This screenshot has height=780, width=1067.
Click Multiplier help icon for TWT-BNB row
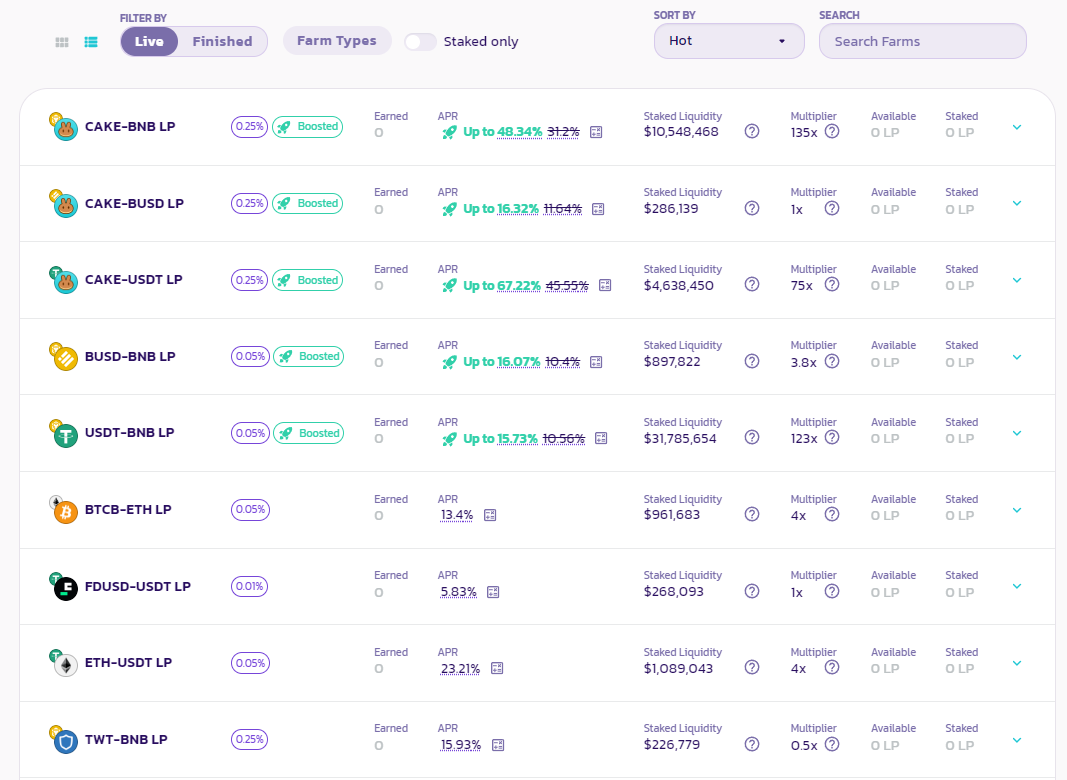point(832,745)
